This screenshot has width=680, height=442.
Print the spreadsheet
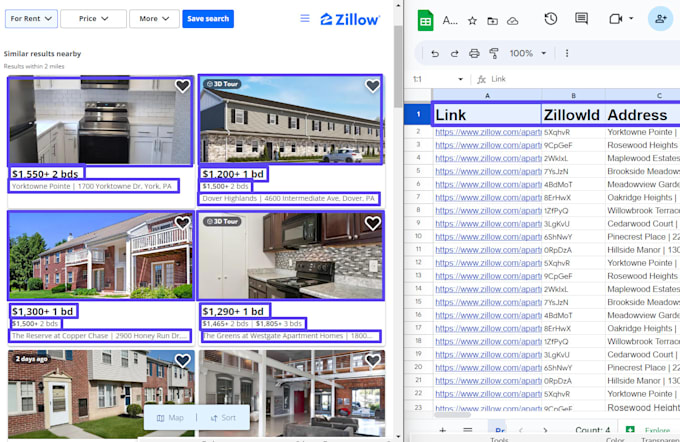[x=474, y=53]
